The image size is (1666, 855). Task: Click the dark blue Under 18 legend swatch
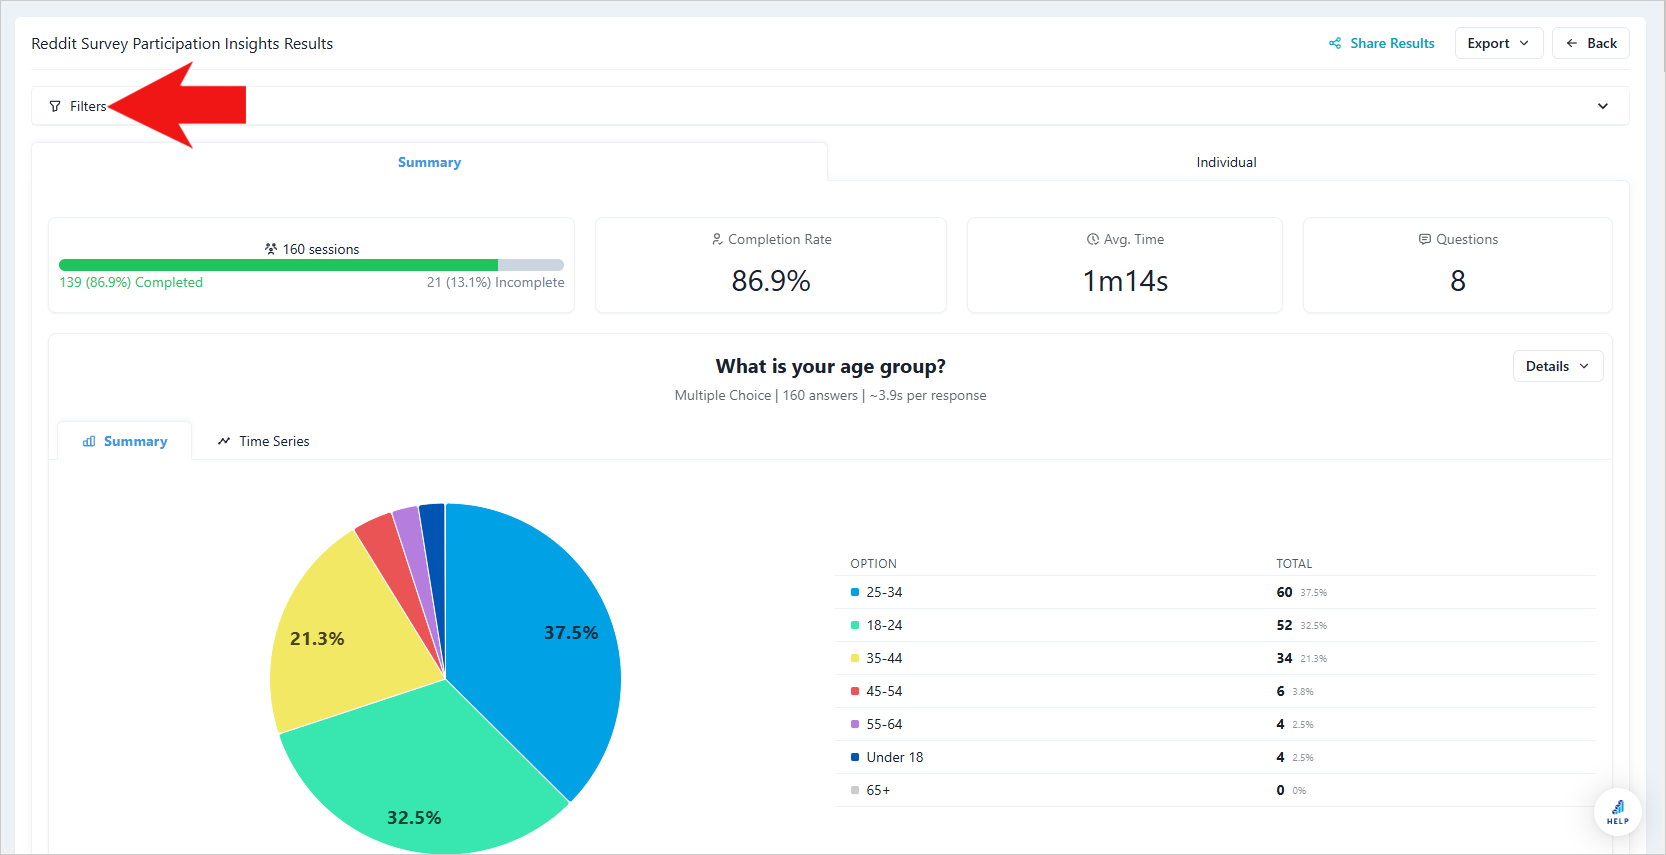[855, 757]
